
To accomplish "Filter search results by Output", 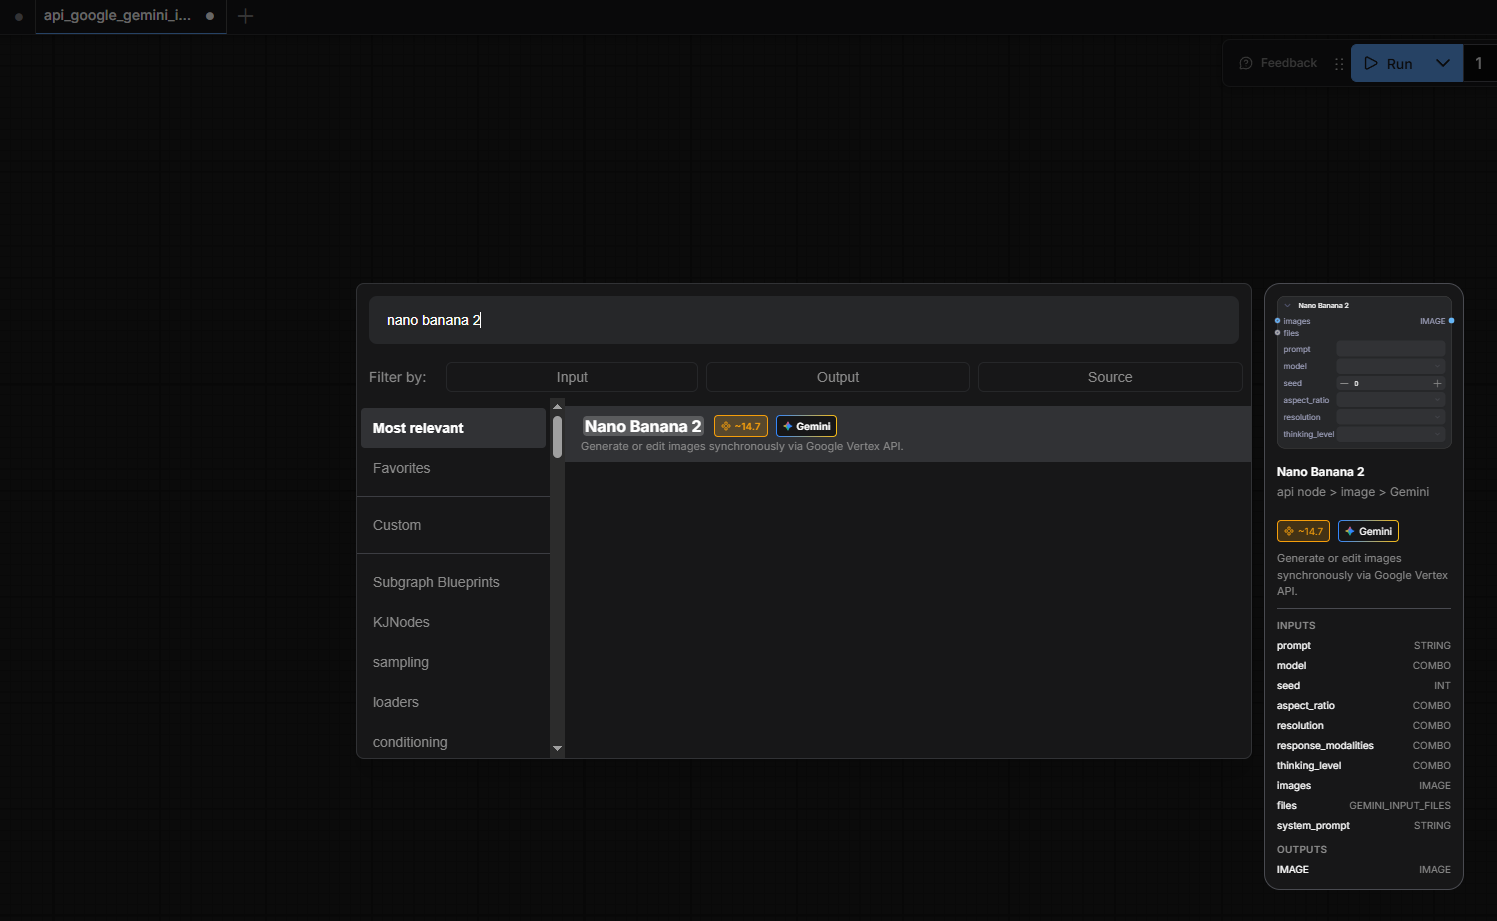I will tap(838, 377).
